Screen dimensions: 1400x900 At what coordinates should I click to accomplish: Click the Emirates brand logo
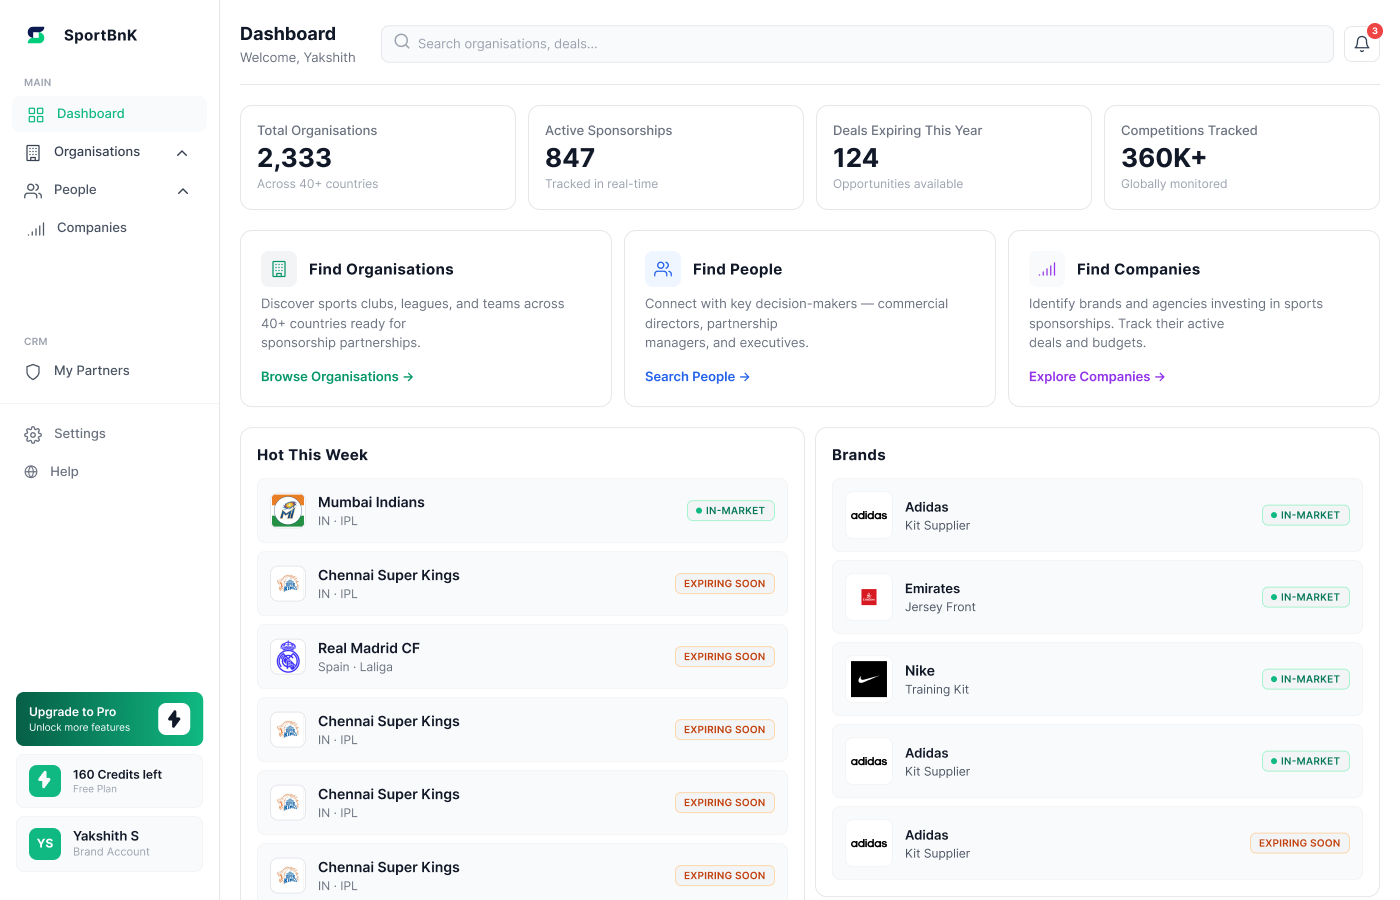[869, 598]
